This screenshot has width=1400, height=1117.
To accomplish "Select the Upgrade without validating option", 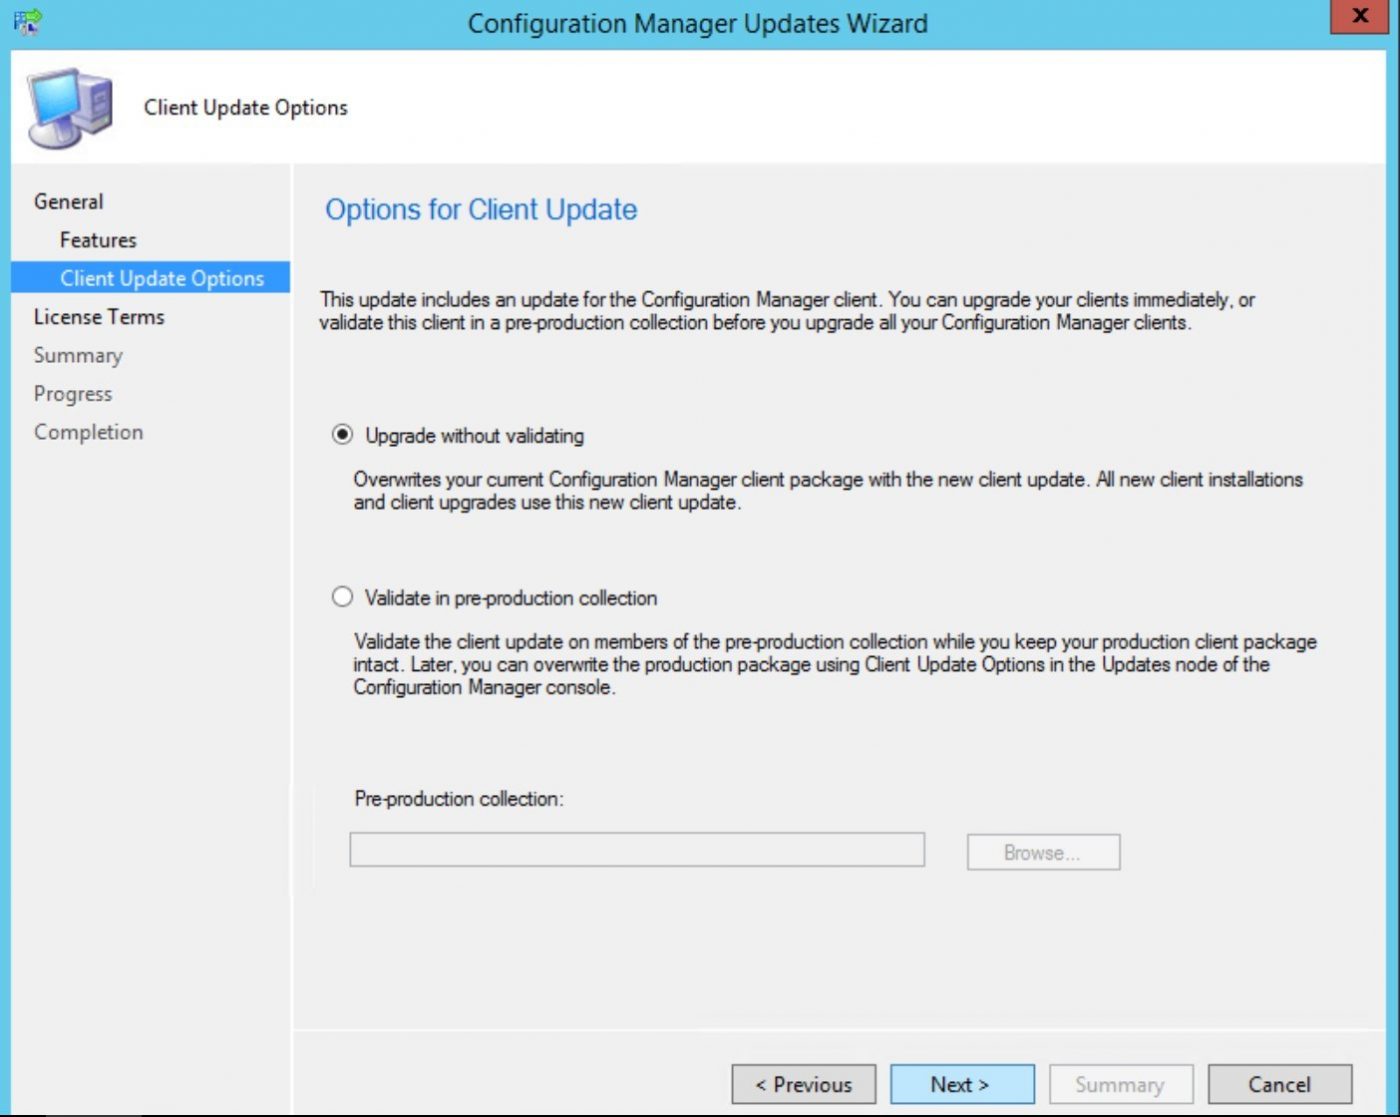I will pos(341,434).
